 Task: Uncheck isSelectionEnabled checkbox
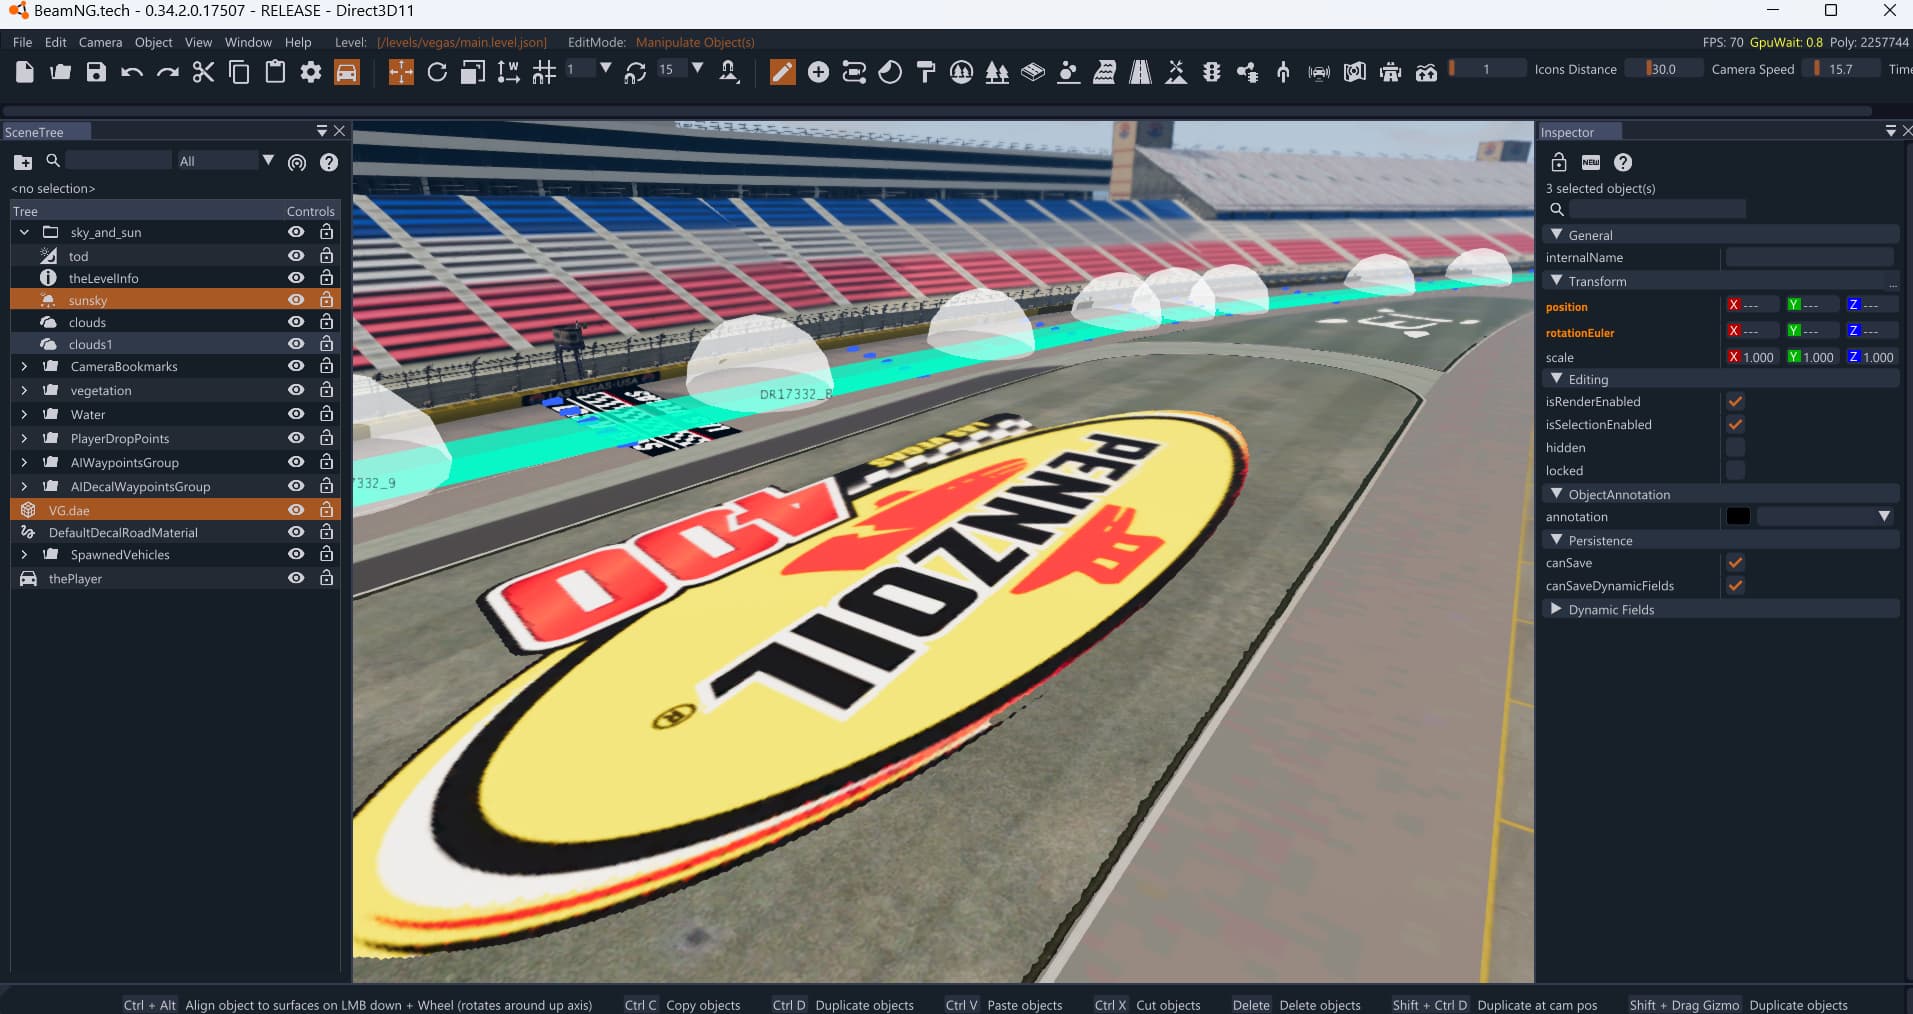(x=1736, y=425)
